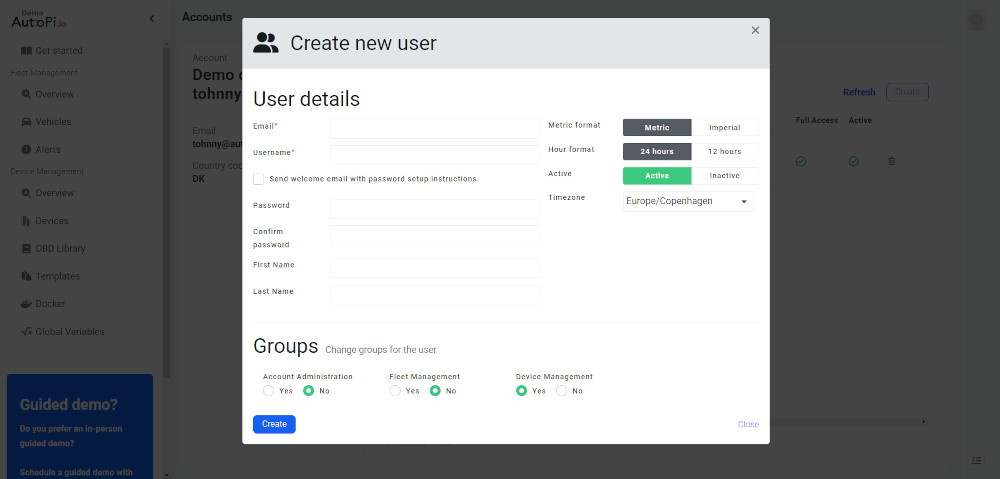Click the Active column green check icon
Image resolution: width=1000 pixels, height=479 pixels.
click(x=853, y=161)
